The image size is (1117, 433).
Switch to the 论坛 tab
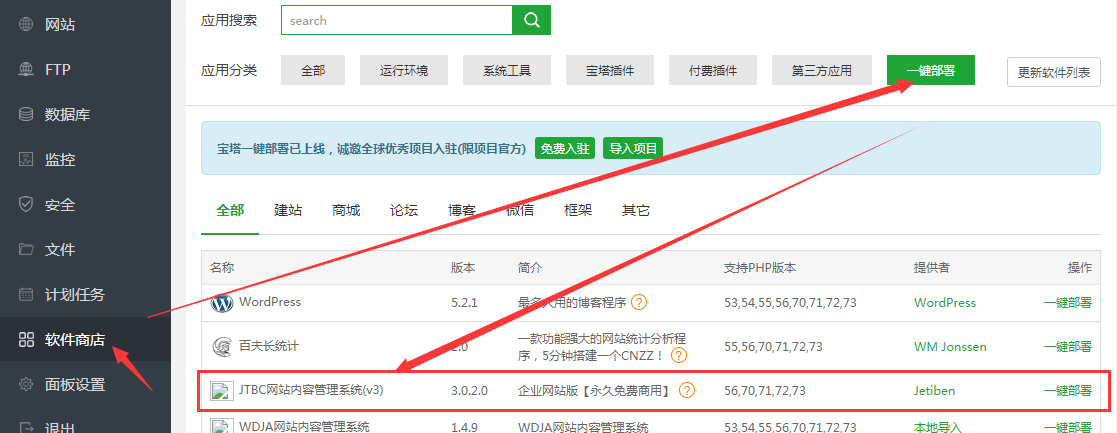point(404,210)
